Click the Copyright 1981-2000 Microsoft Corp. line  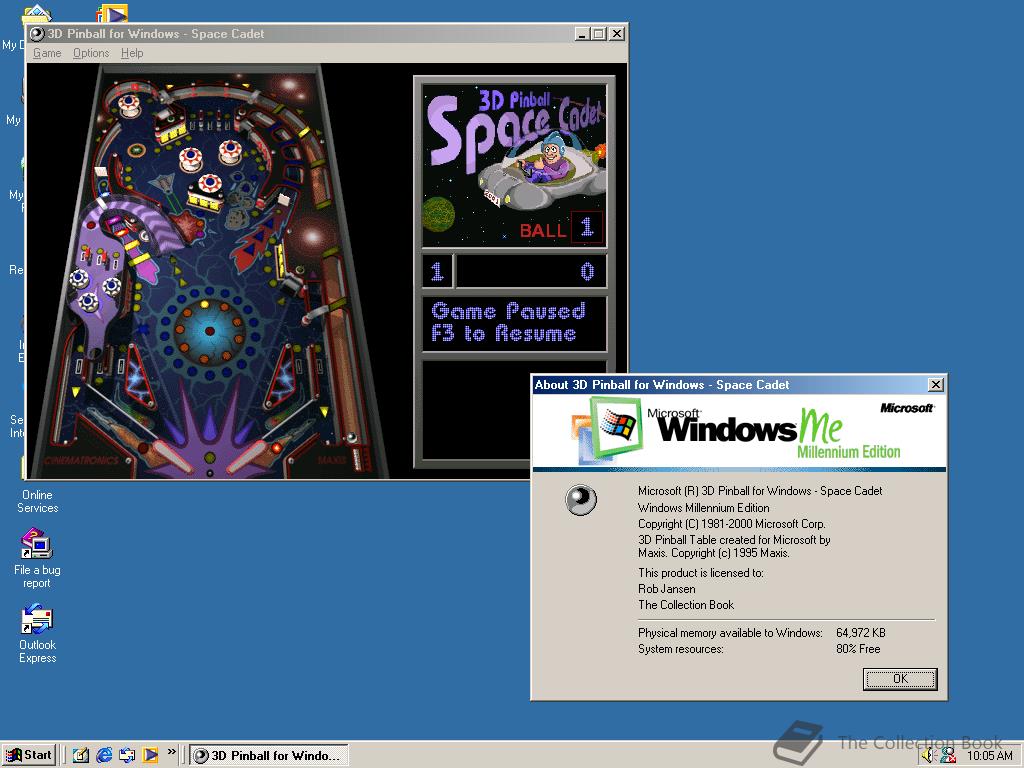731,524
